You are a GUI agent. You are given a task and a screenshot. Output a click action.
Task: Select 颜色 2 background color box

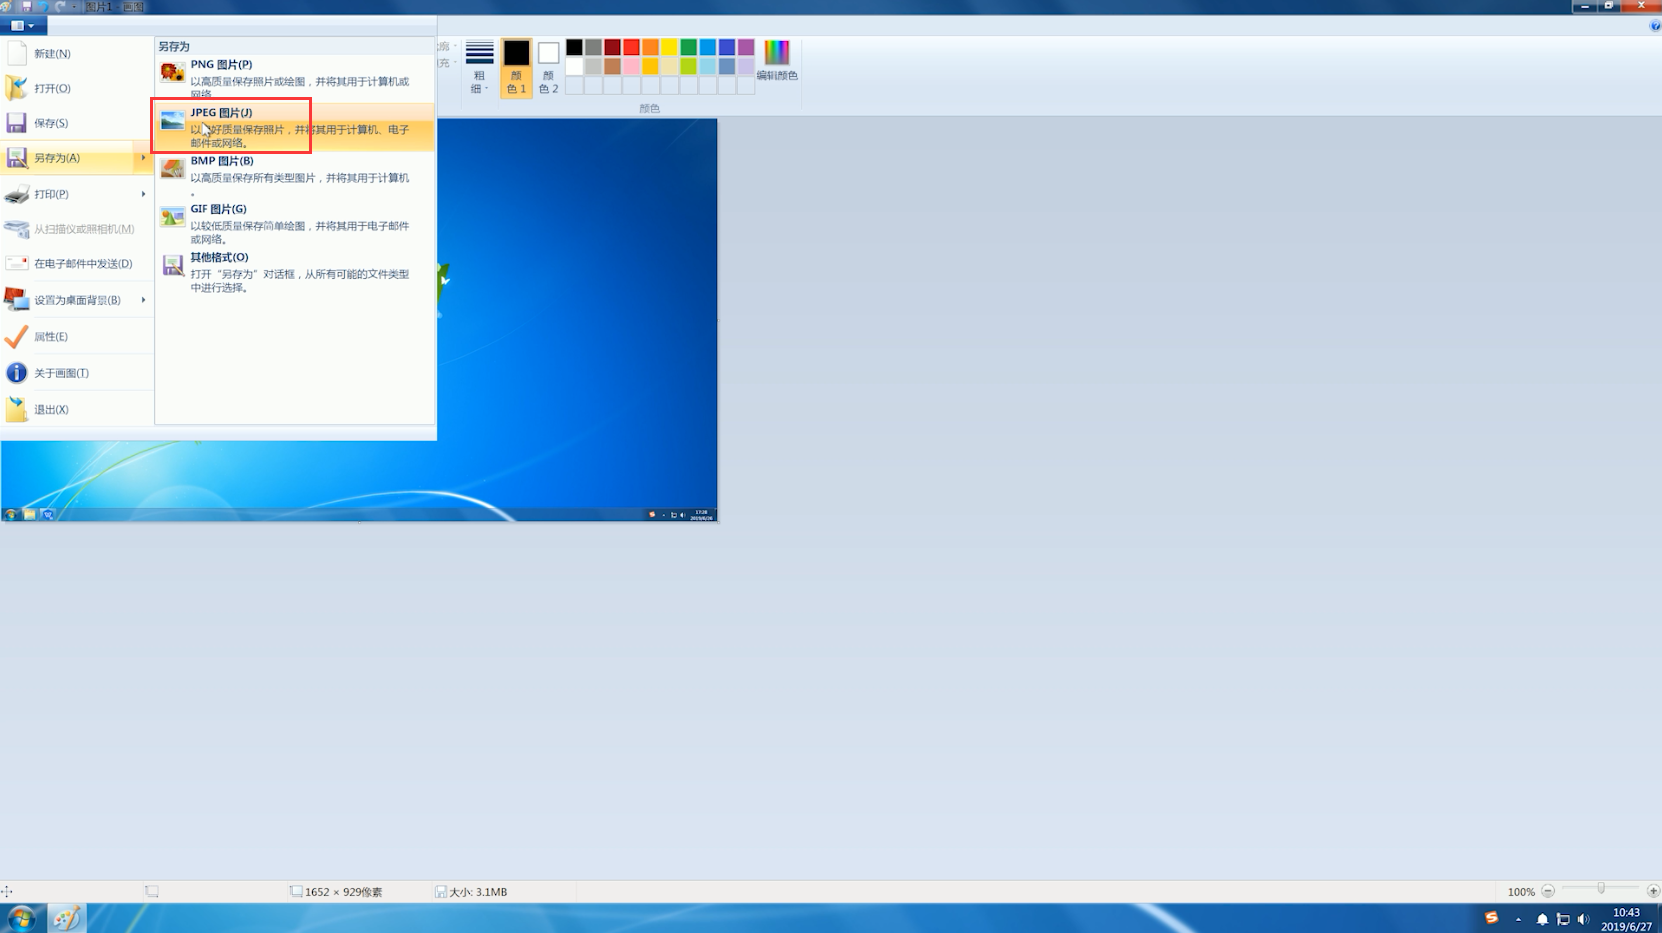click(548, 68)
